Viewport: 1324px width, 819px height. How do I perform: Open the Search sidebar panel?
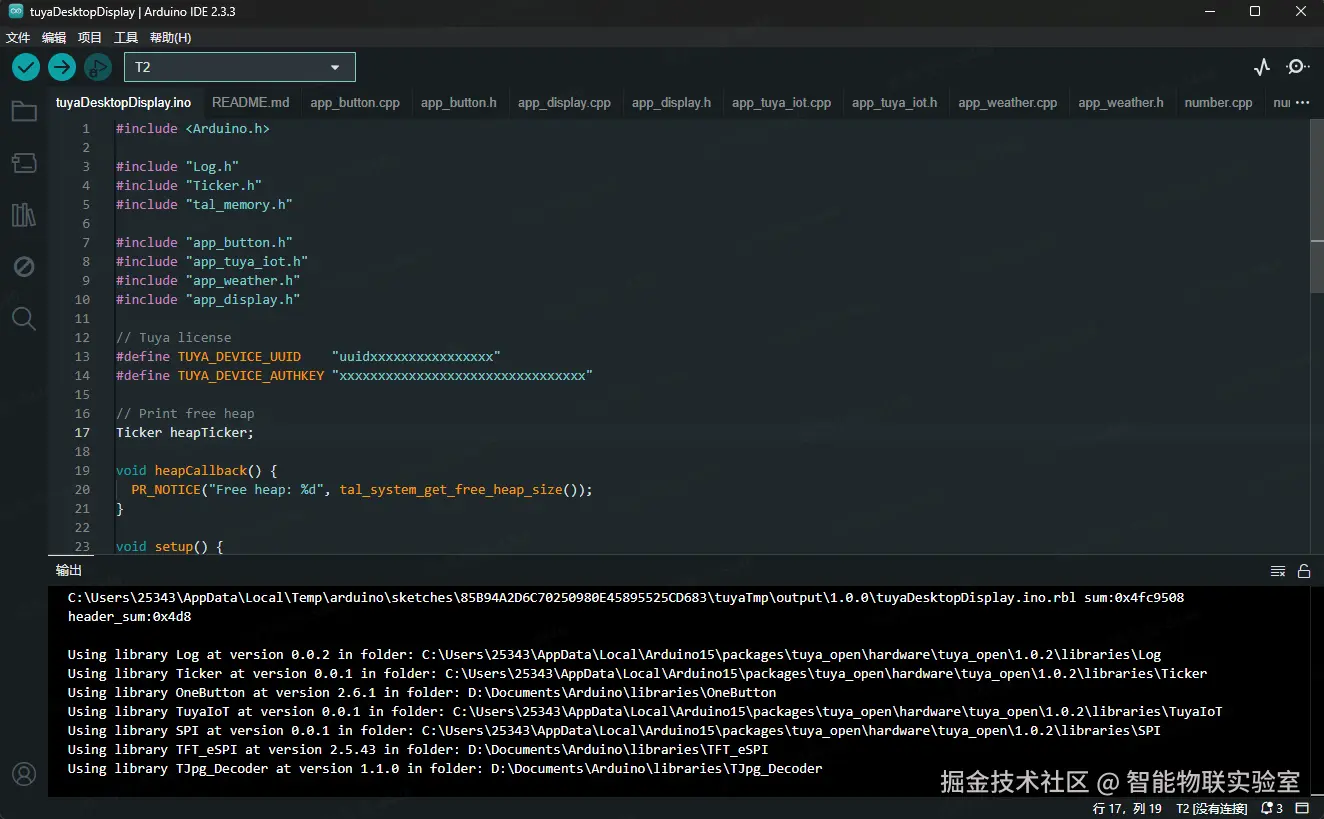[24, 319]
